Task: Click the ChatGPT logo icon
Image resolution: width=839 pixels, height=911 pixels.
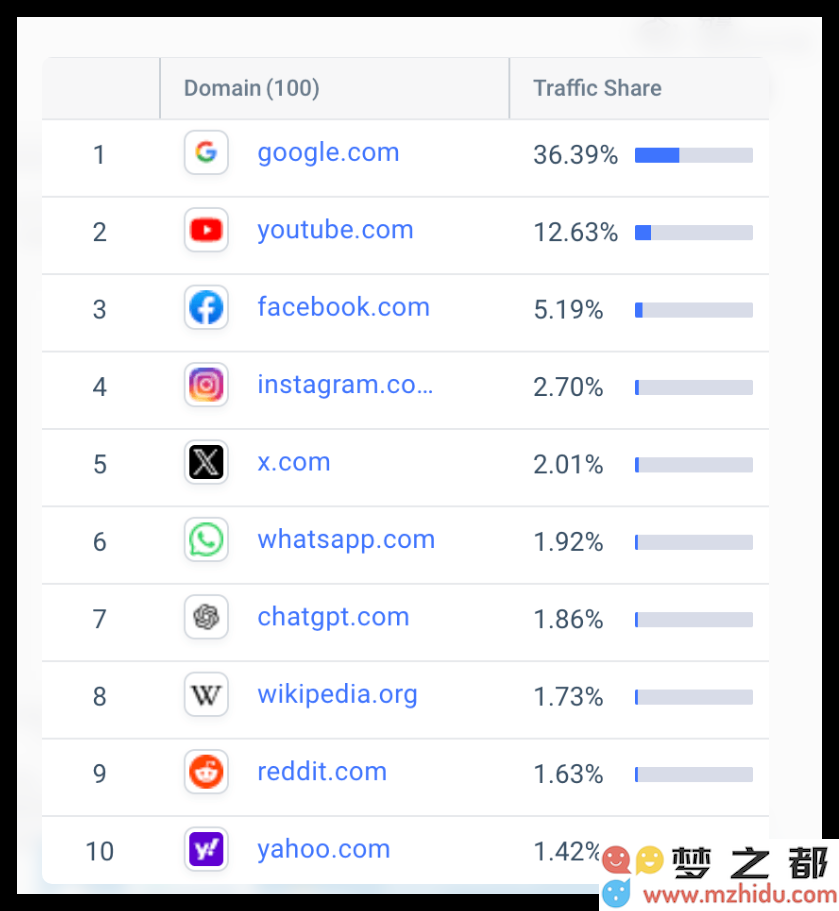Action: pos(206,617)
